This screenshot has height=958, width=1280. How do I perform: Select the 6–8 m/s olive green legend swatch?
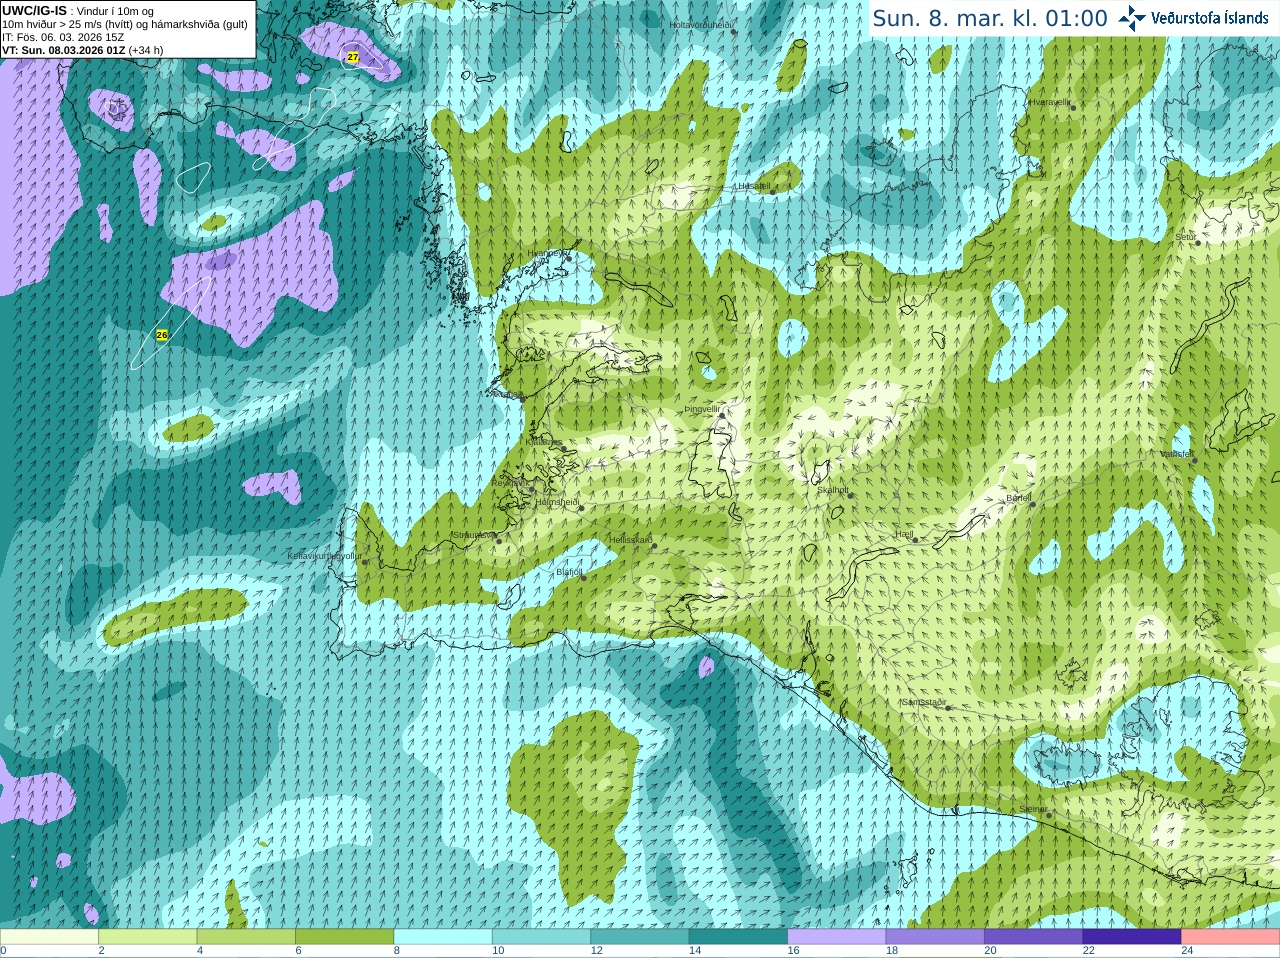345,937
